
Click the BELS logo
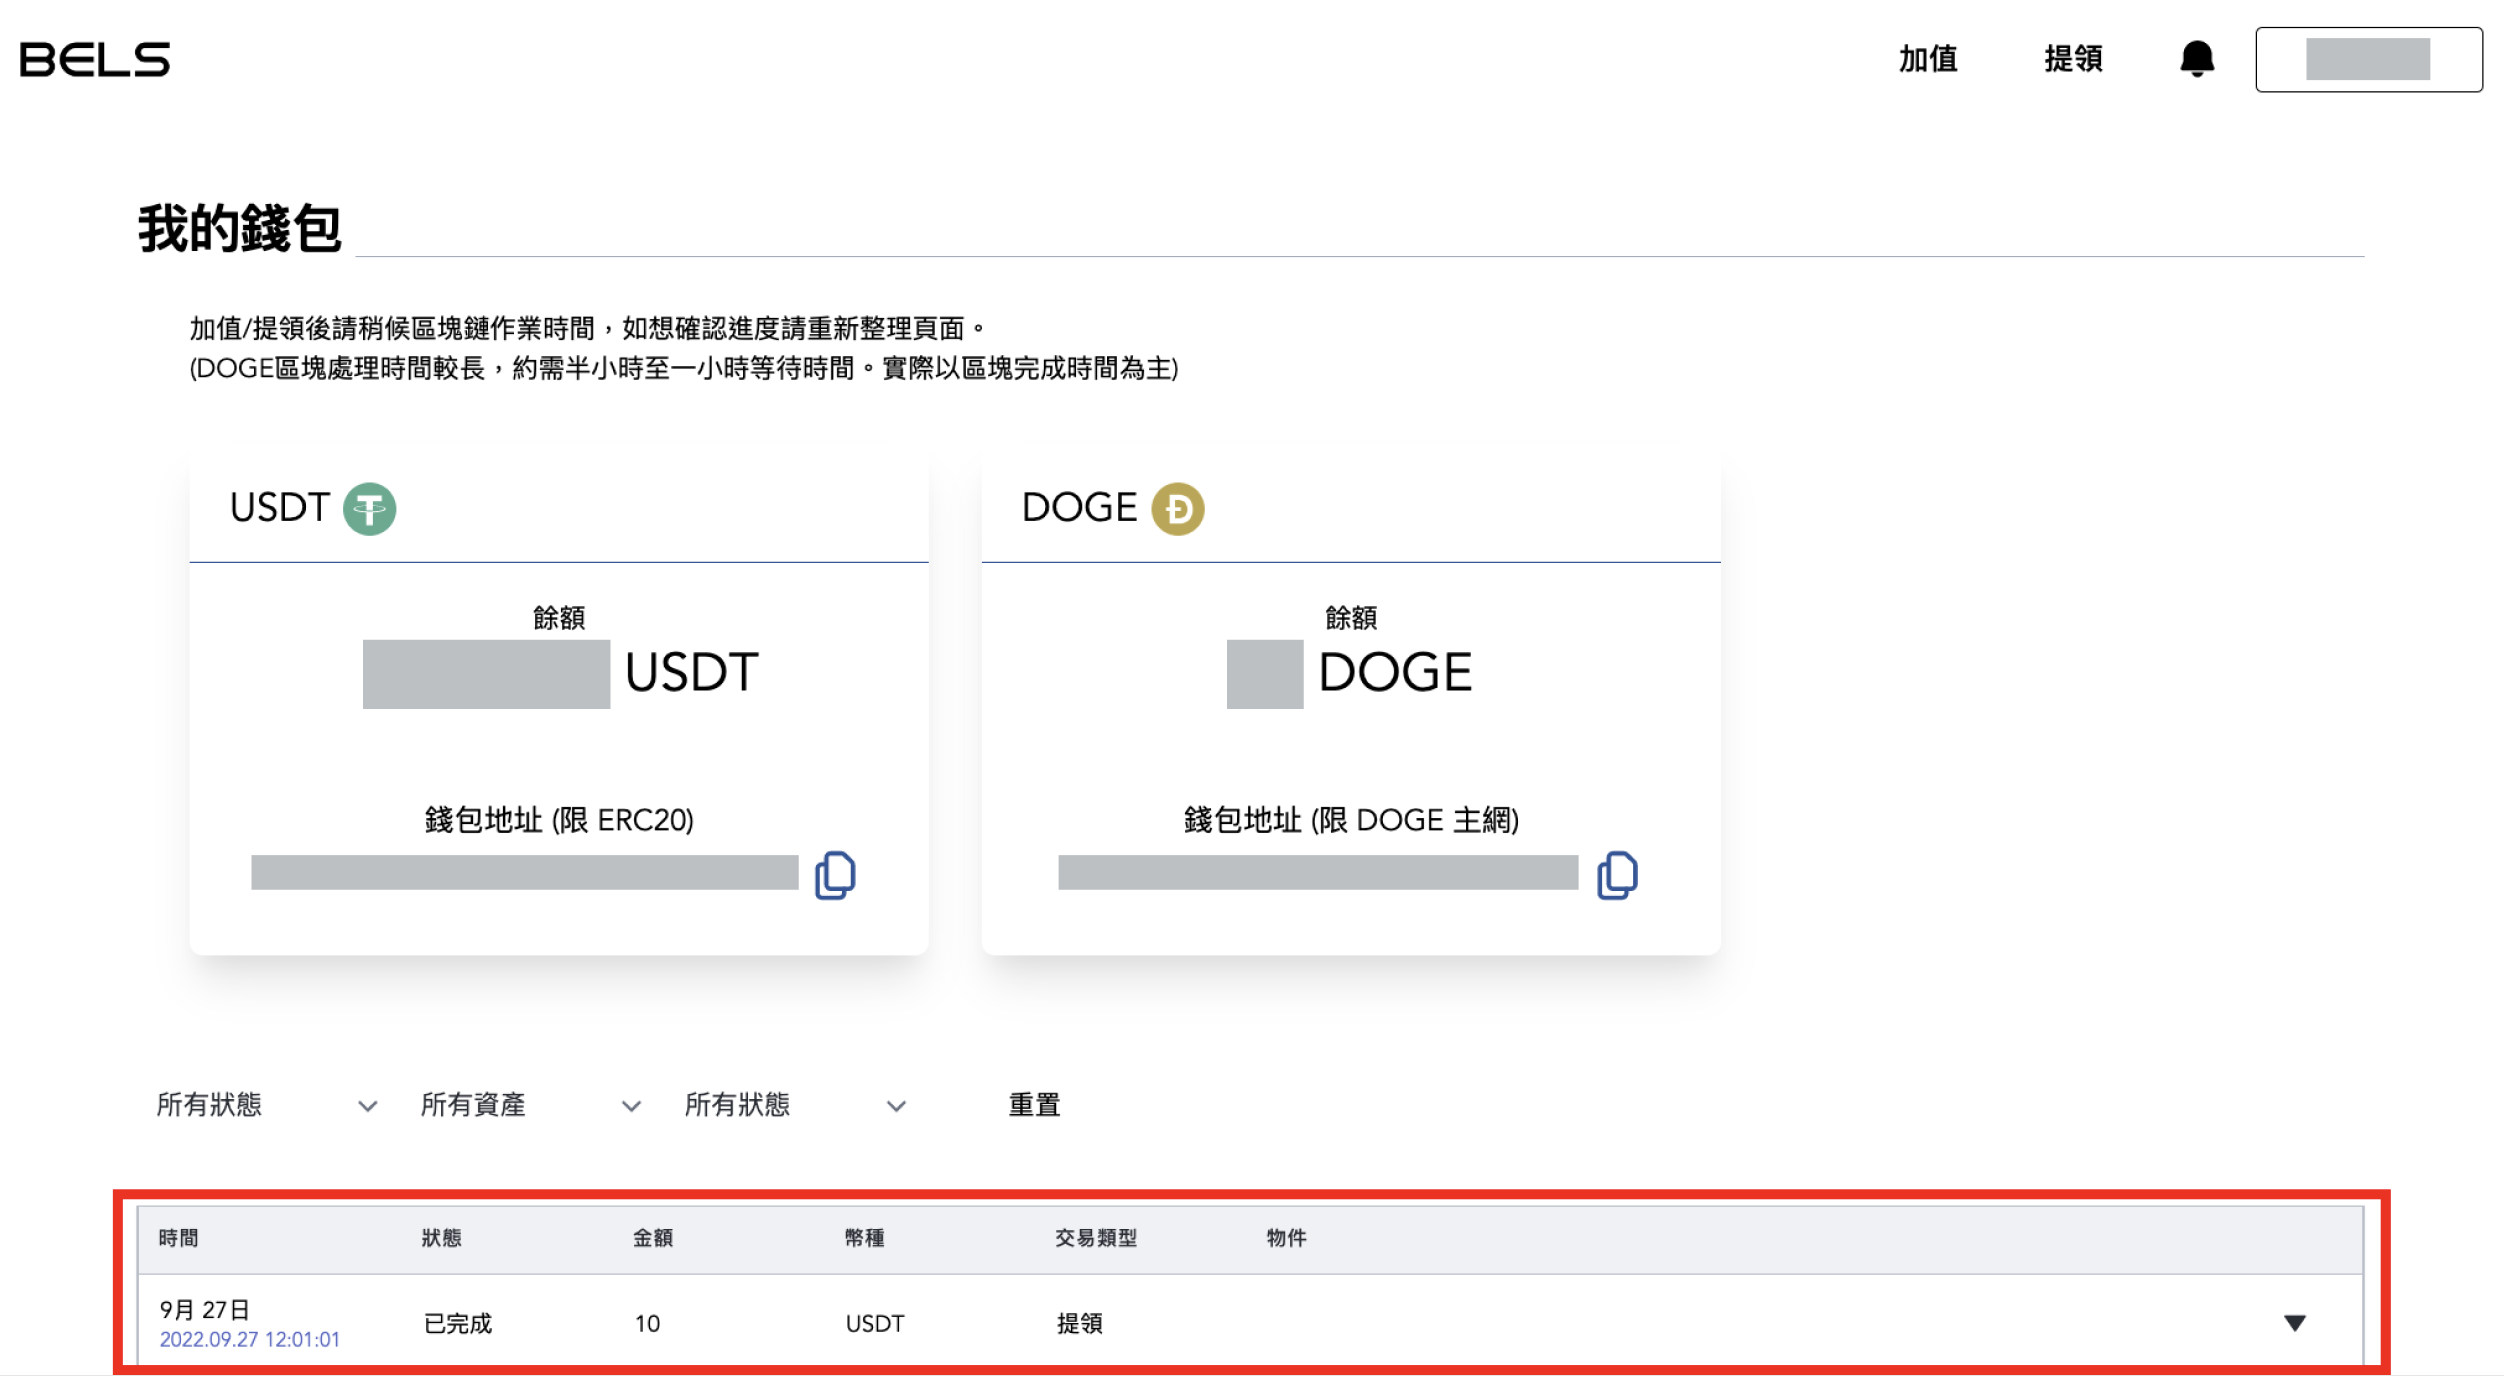click(x=95, y=60)
